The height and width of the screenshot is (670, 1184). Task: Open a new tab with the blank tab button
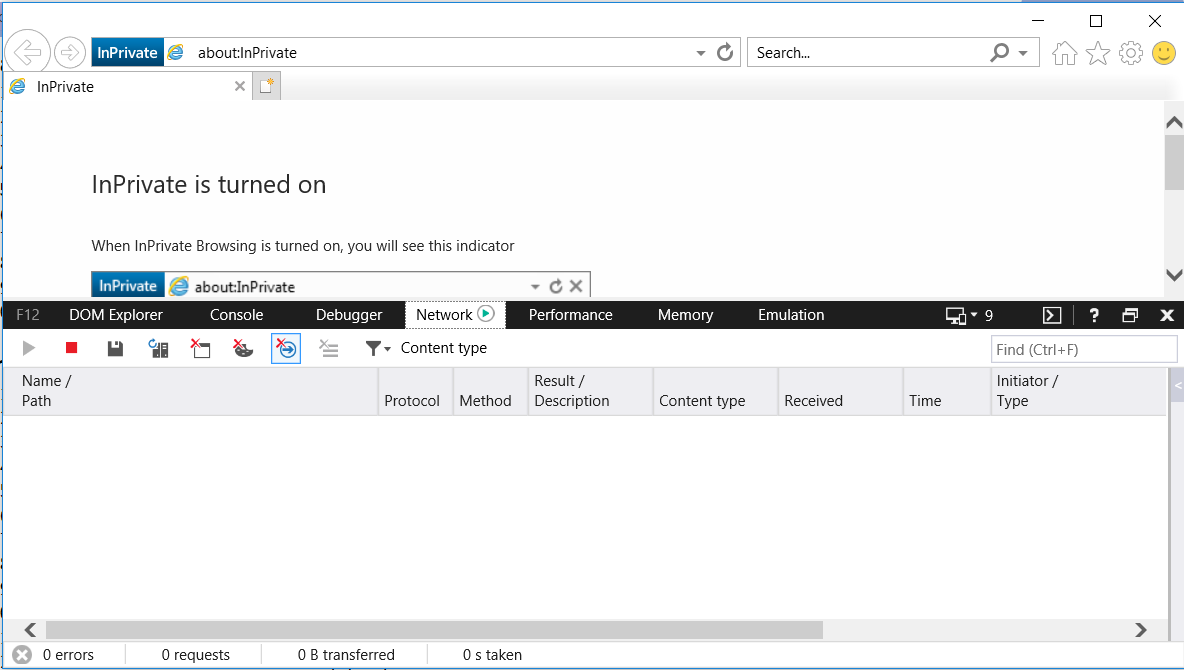(x=267, y=86)
